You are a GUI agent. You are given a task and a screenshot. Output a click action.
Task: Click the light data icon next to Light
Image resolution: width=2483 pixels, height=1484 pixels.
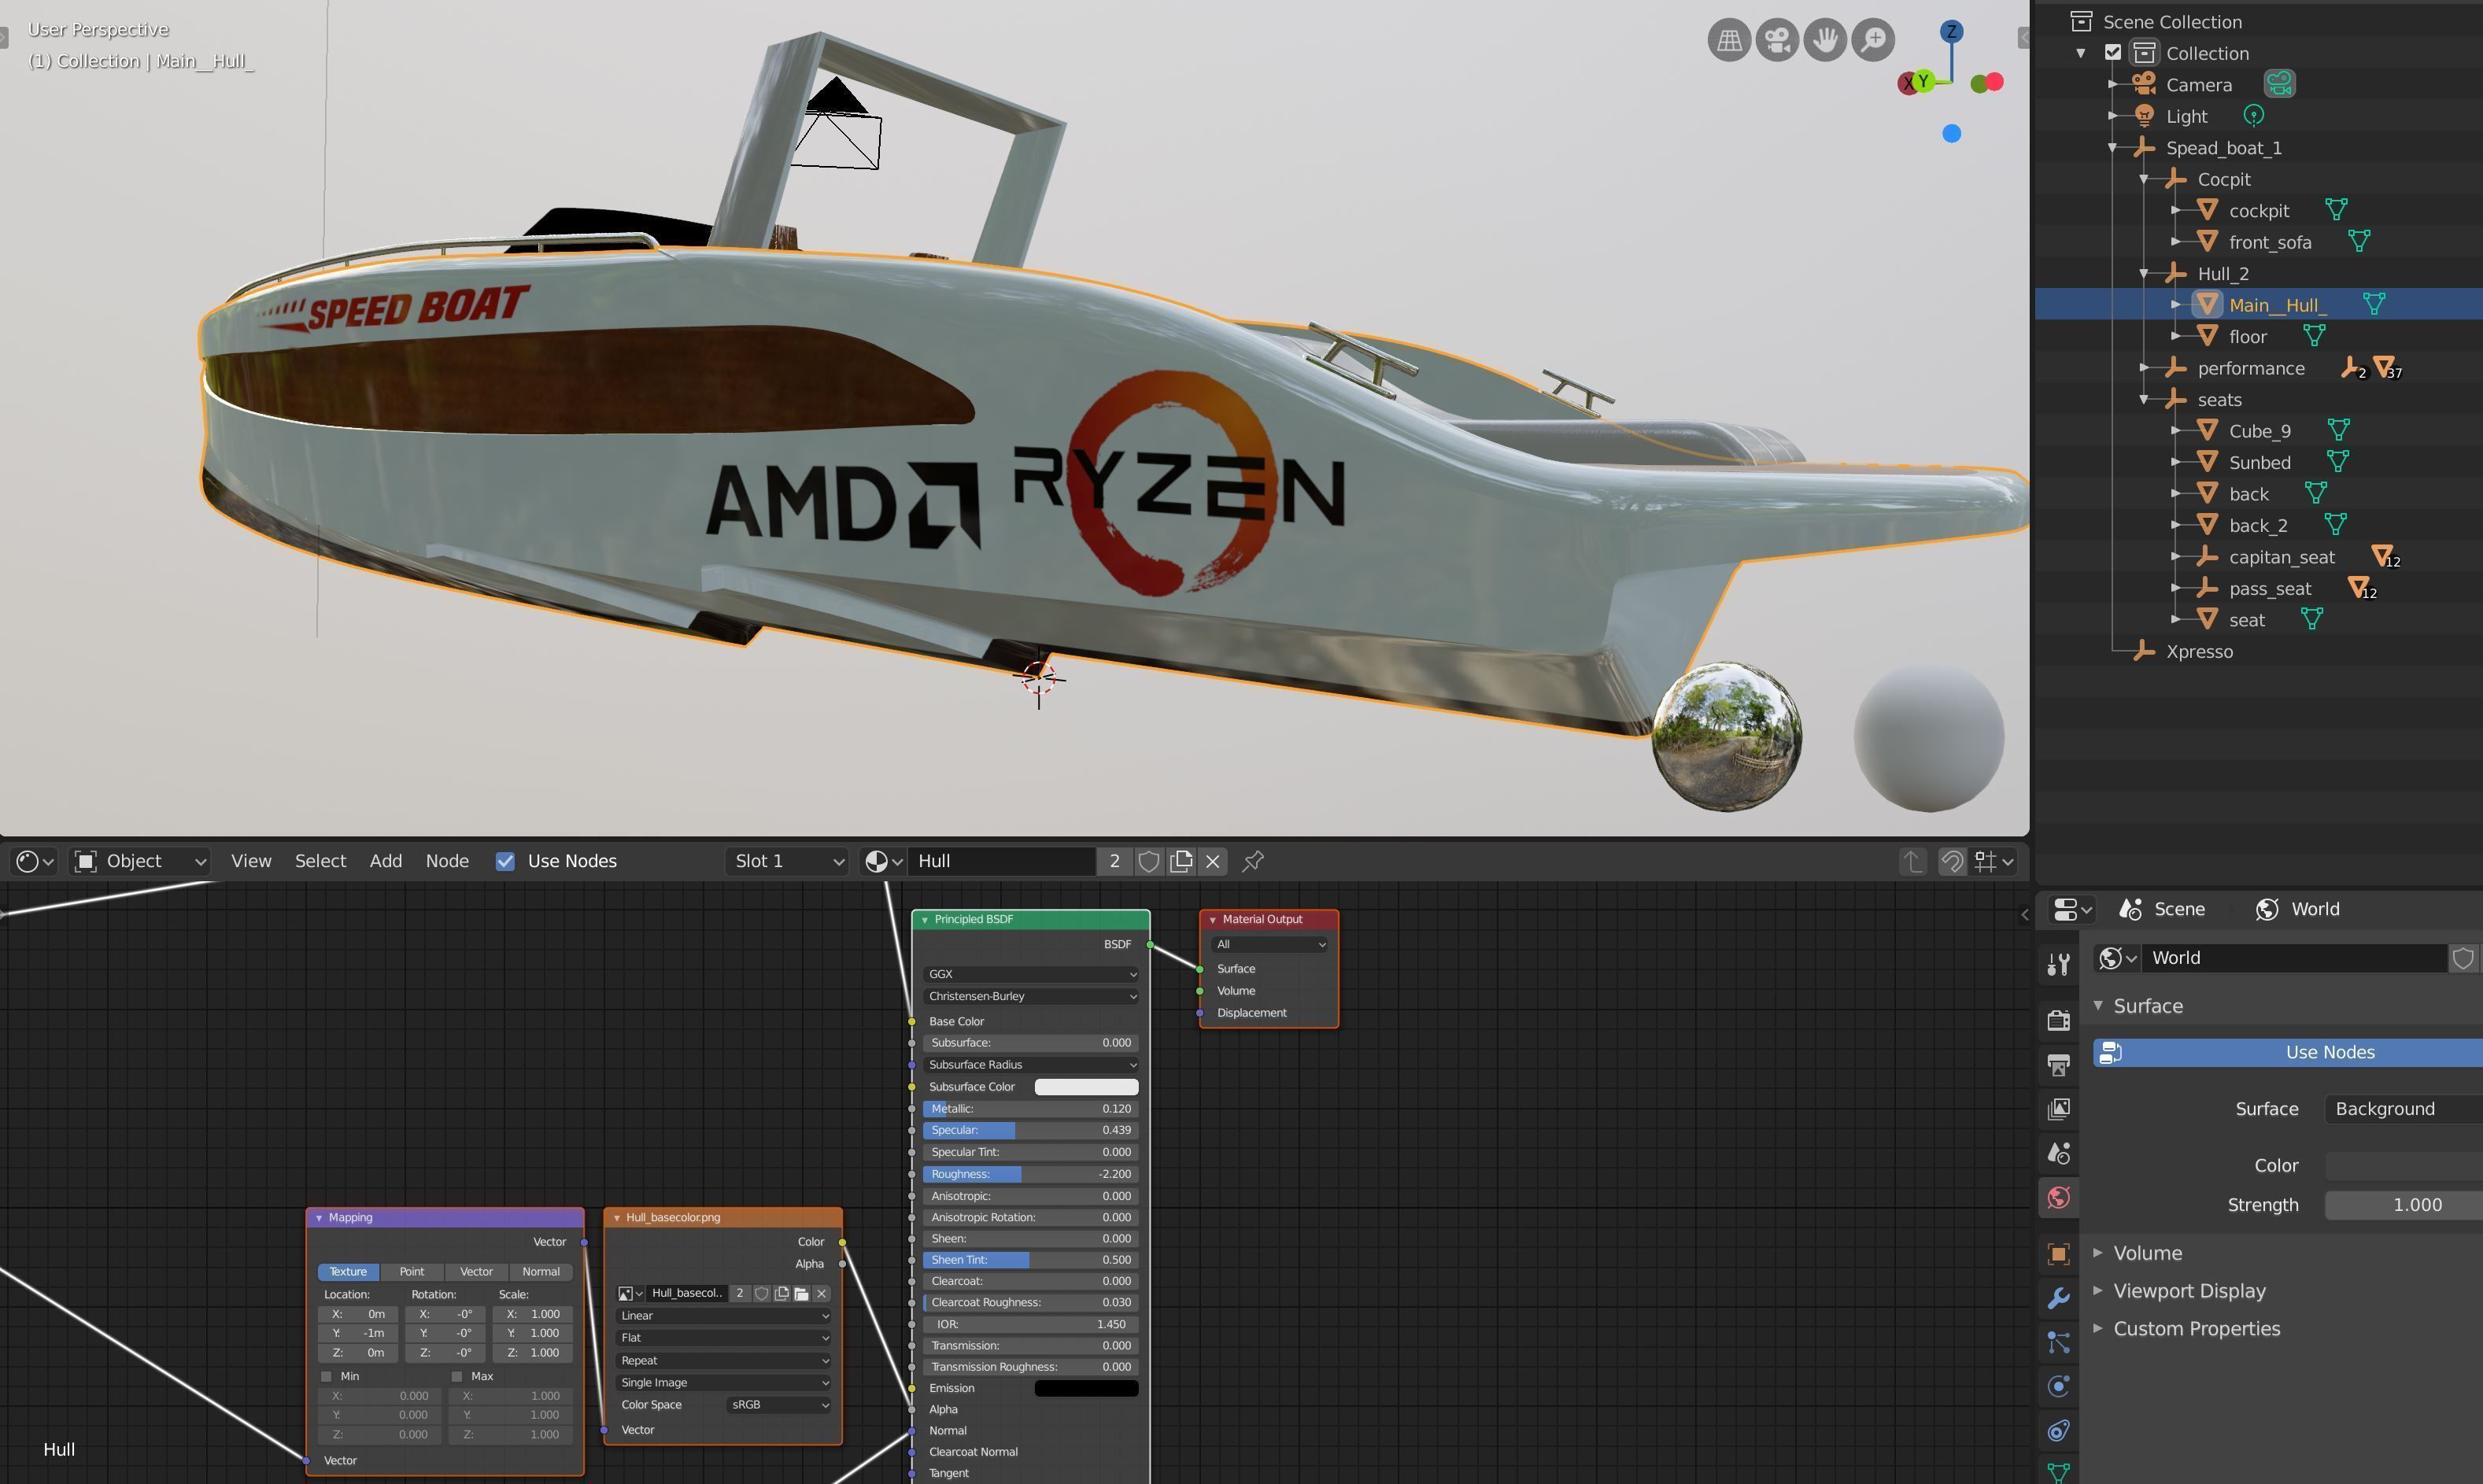2253,116
